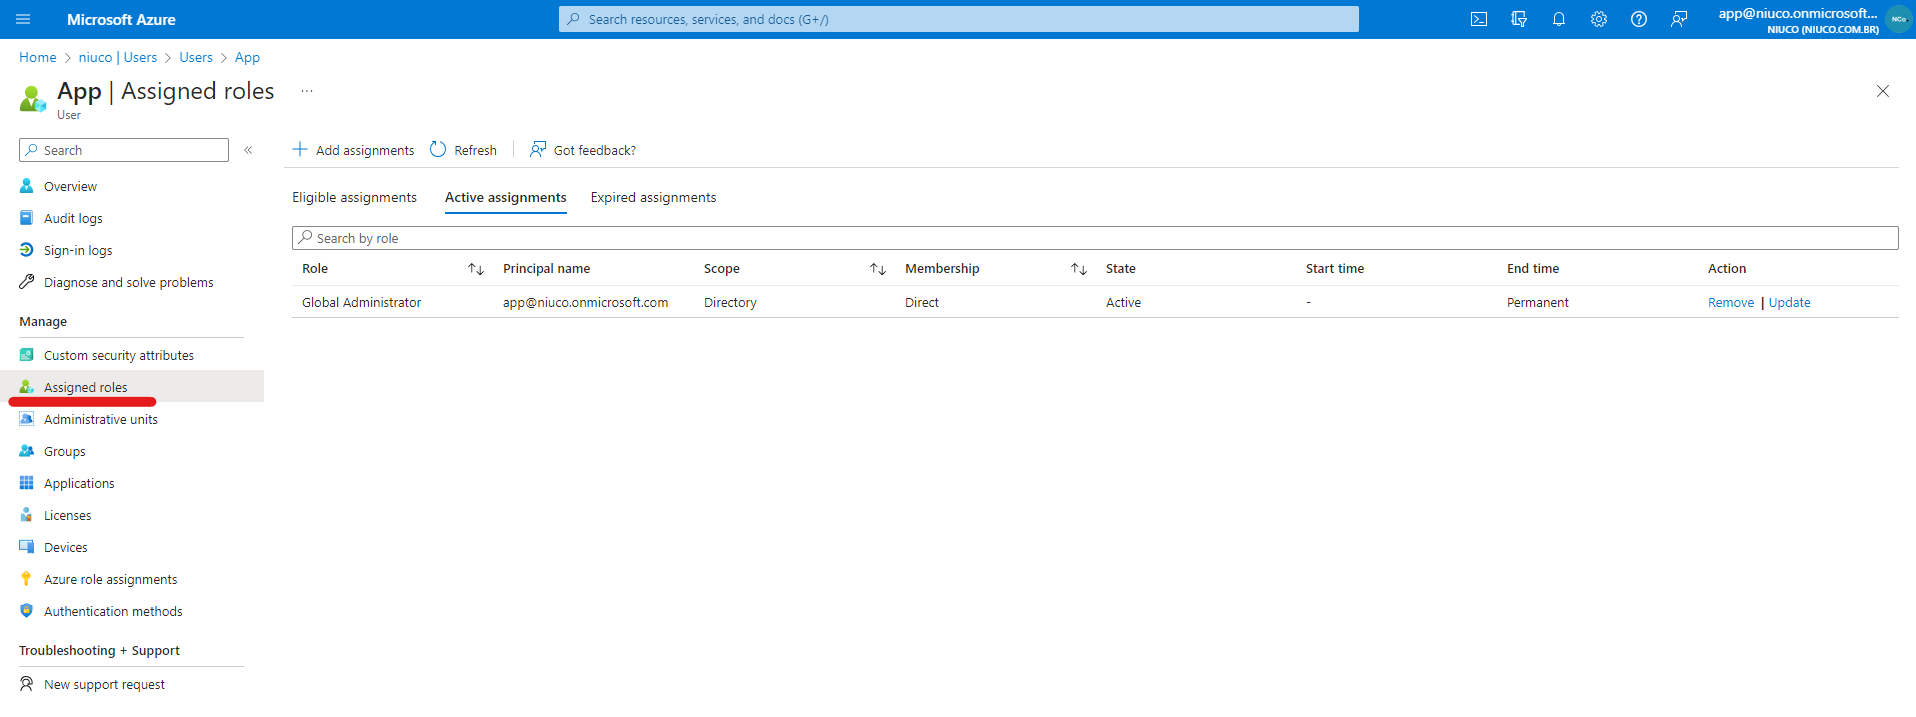Click the Principal name column header
The image size is (1916, 717).
click(x=546, y=268)
